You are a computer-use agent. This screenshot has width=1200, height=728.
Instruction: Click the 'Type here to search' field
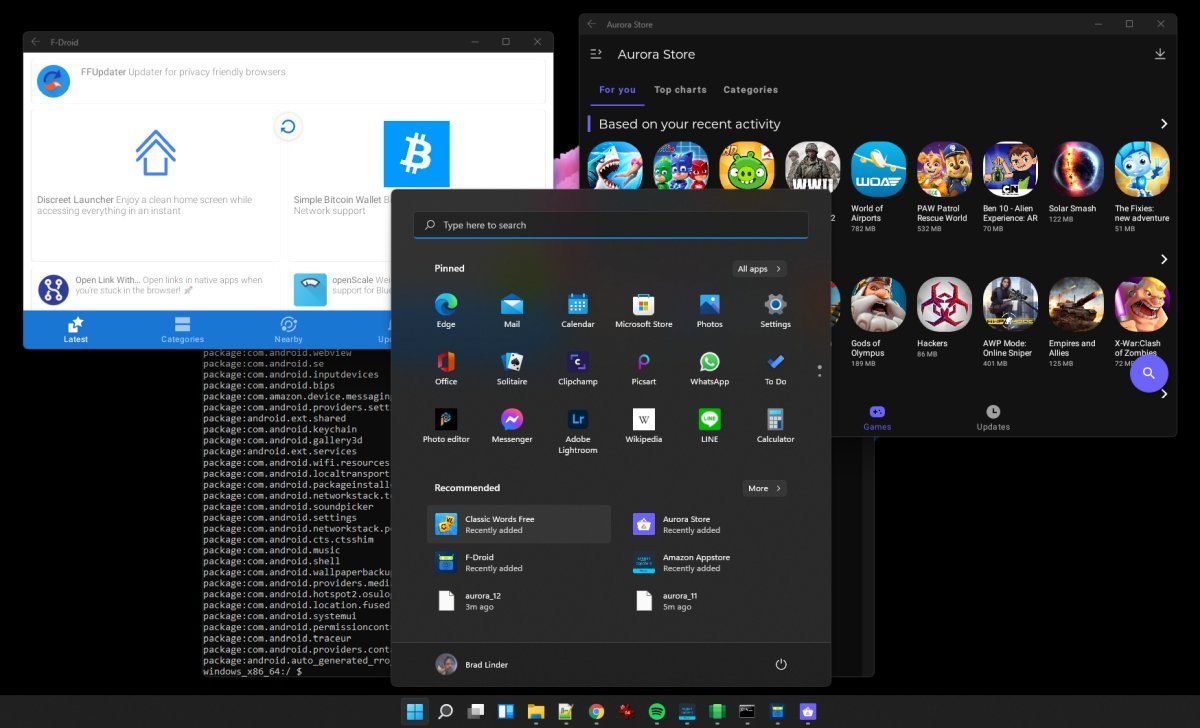pos(611,225)
